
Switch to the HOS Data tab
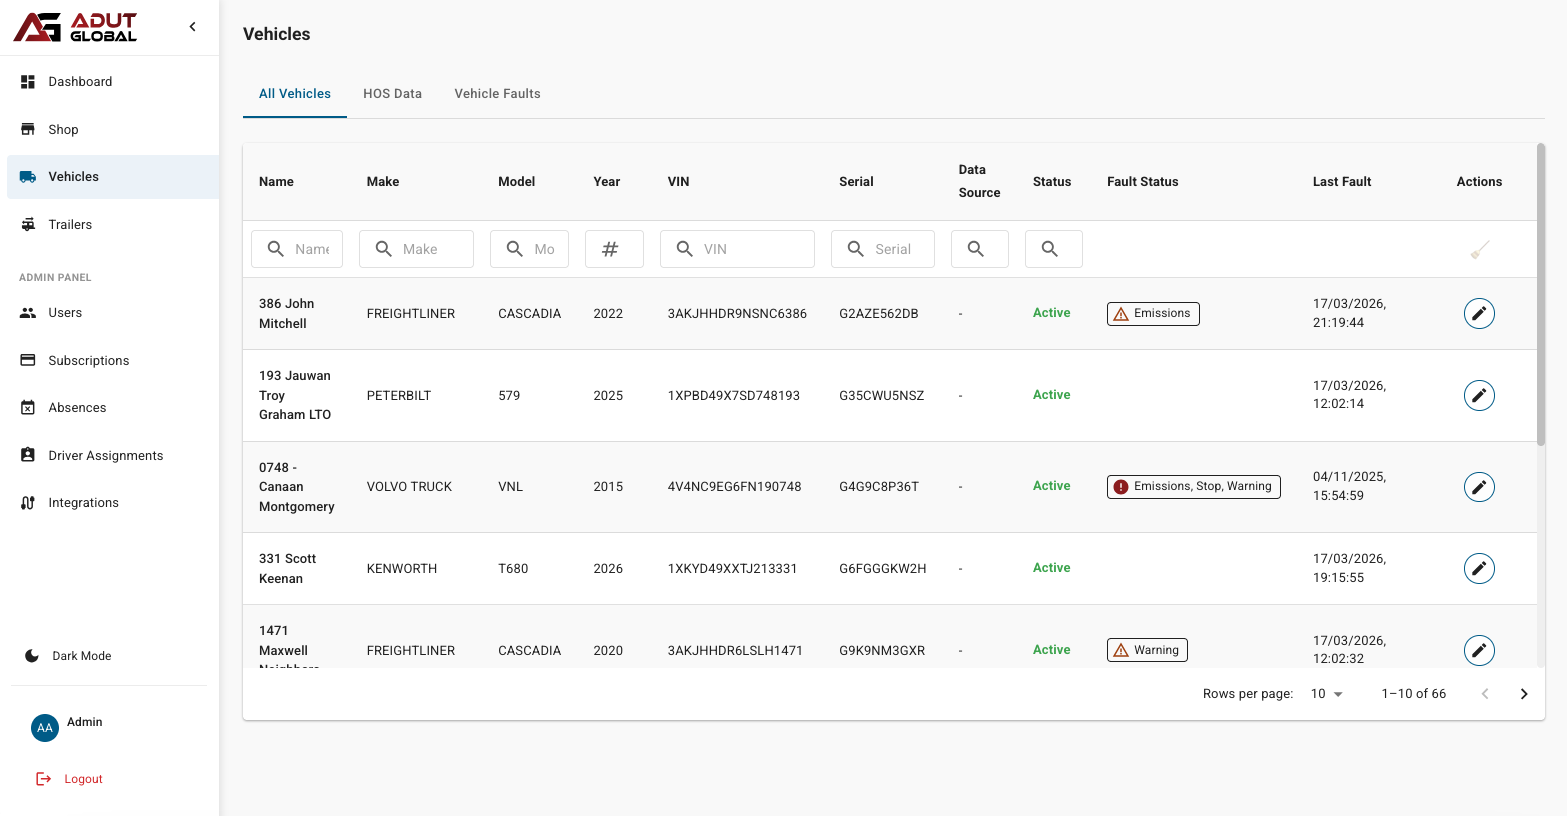392,94
